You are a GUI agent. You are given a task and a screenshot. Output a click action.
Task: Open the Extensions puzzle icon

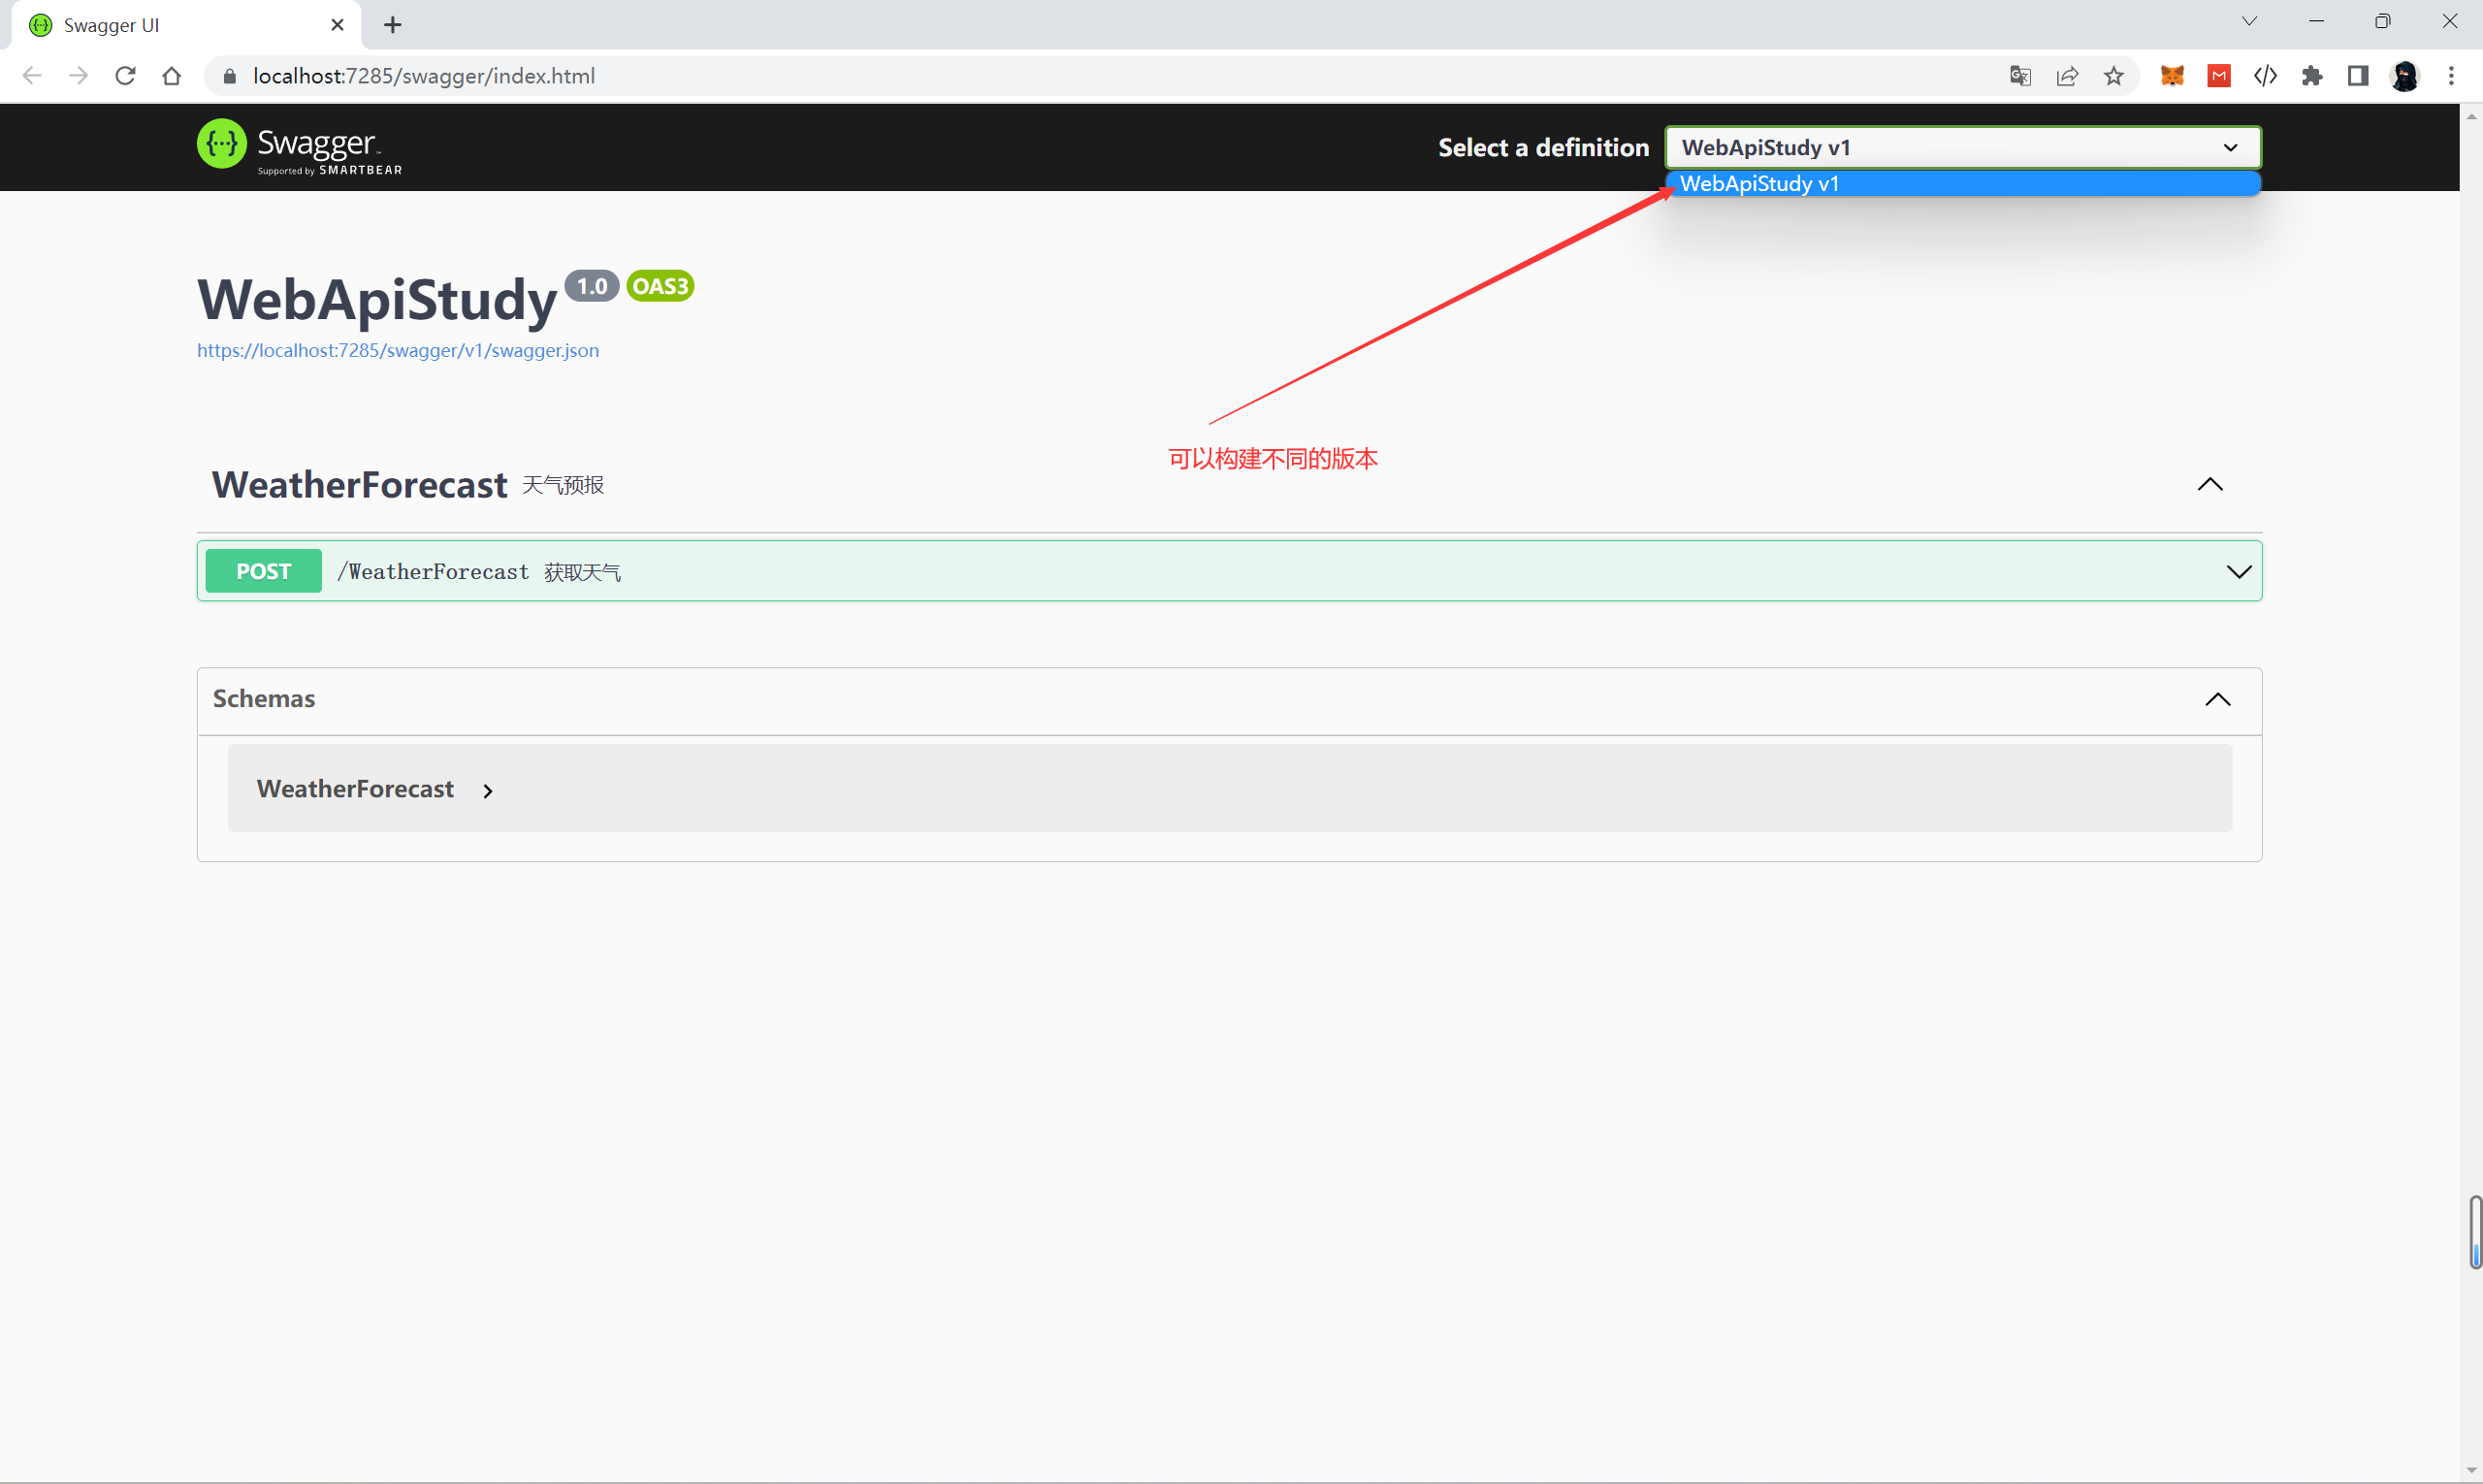tap(2312, 76)
